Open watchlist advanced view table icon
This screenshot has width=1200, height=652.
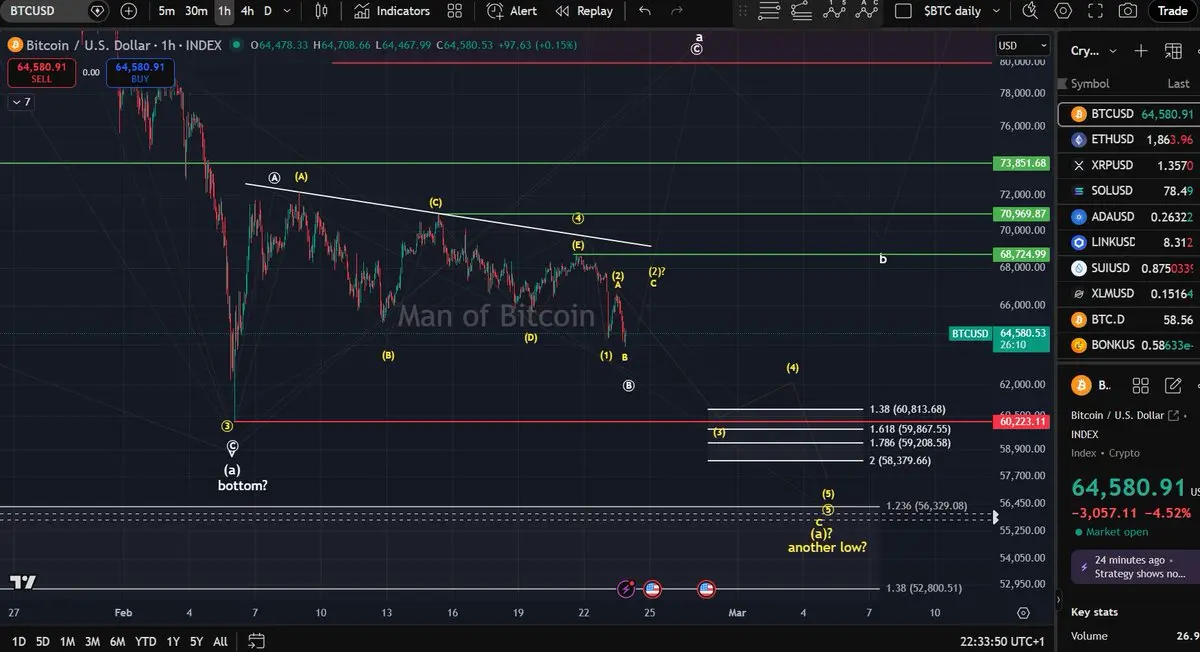pos(1172,51)
